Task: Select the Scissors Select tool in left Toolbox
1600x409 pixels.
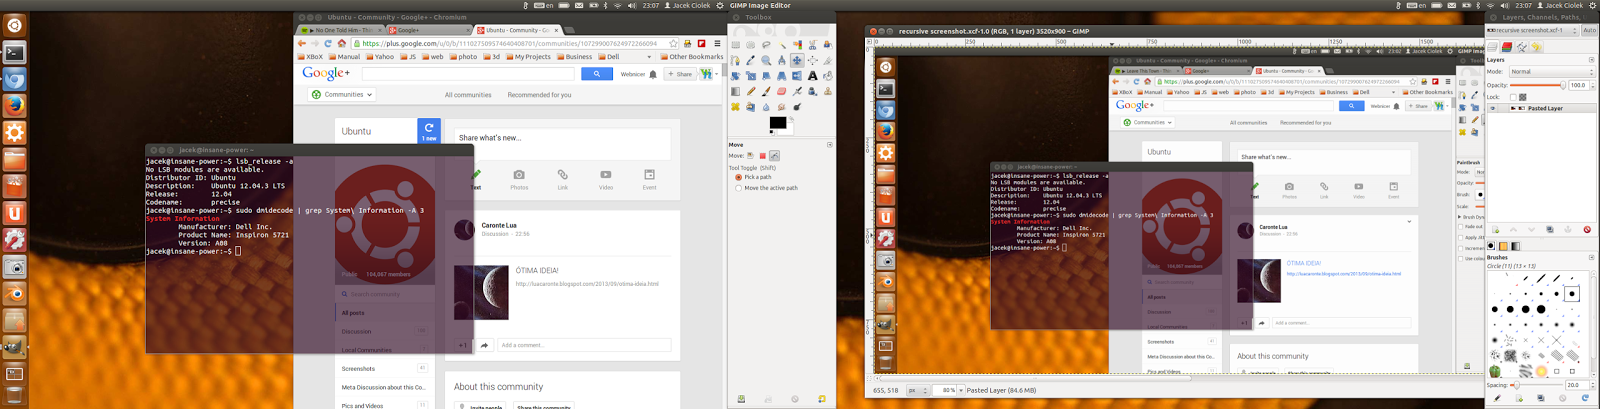Action: click(x=813, y=45)
